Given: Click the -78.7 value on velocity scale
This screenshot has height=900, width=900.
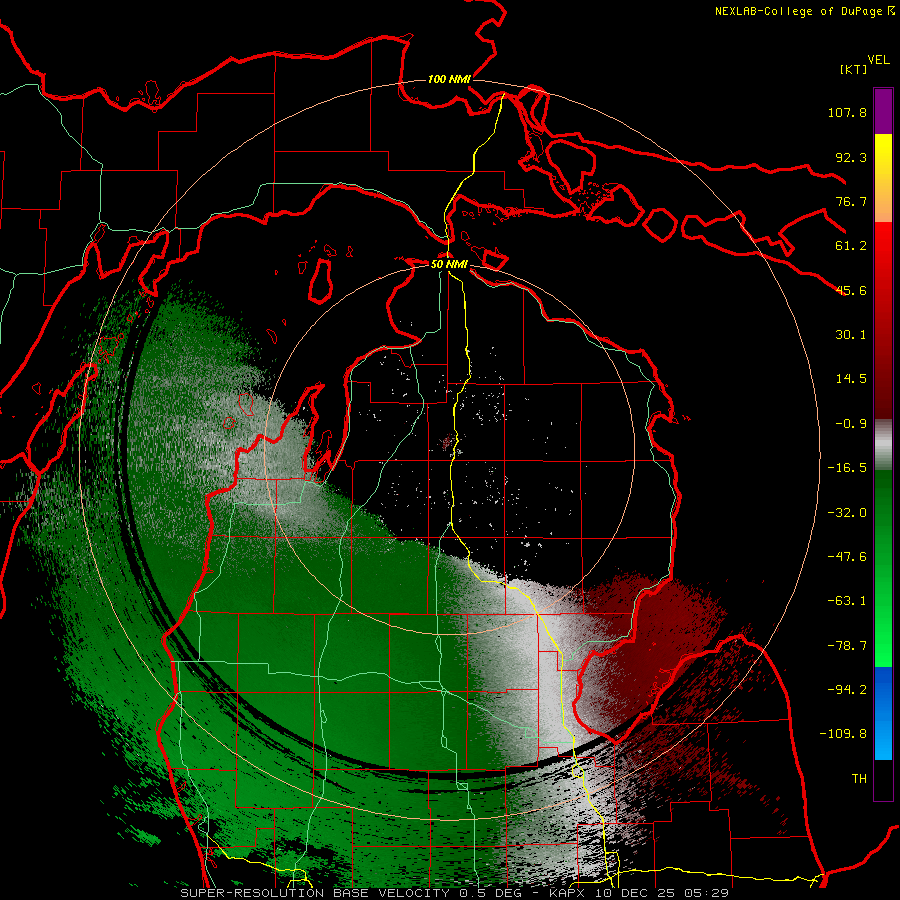Looking at the screenshot, I should (847, 646).
